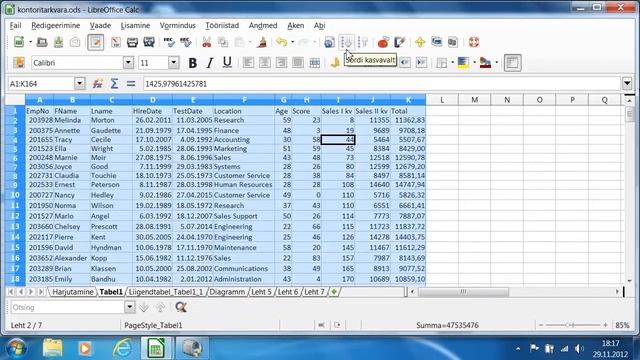Screen dimensions: 640x360
Task: Expand the Name Box dropdown
Action: pyautogui.click(x=80, y=84)
